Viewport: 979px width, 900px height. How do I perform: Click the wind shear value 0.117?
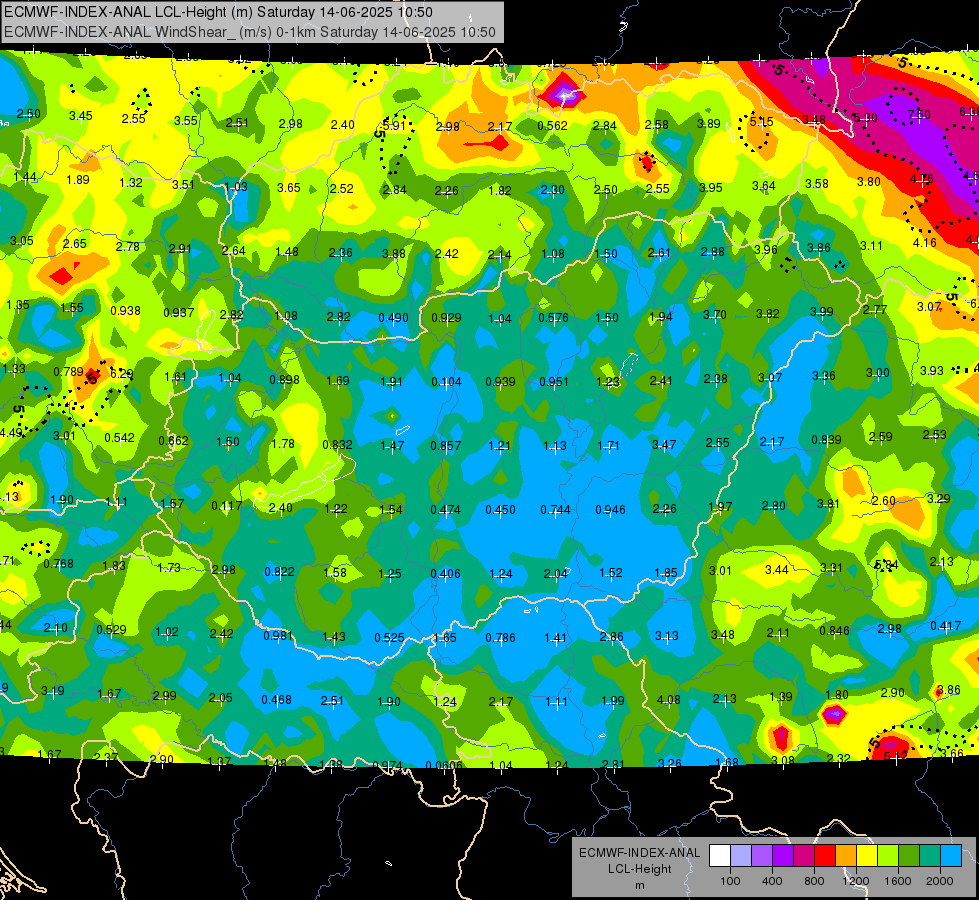pyautogui.click(x=227, y=505)
